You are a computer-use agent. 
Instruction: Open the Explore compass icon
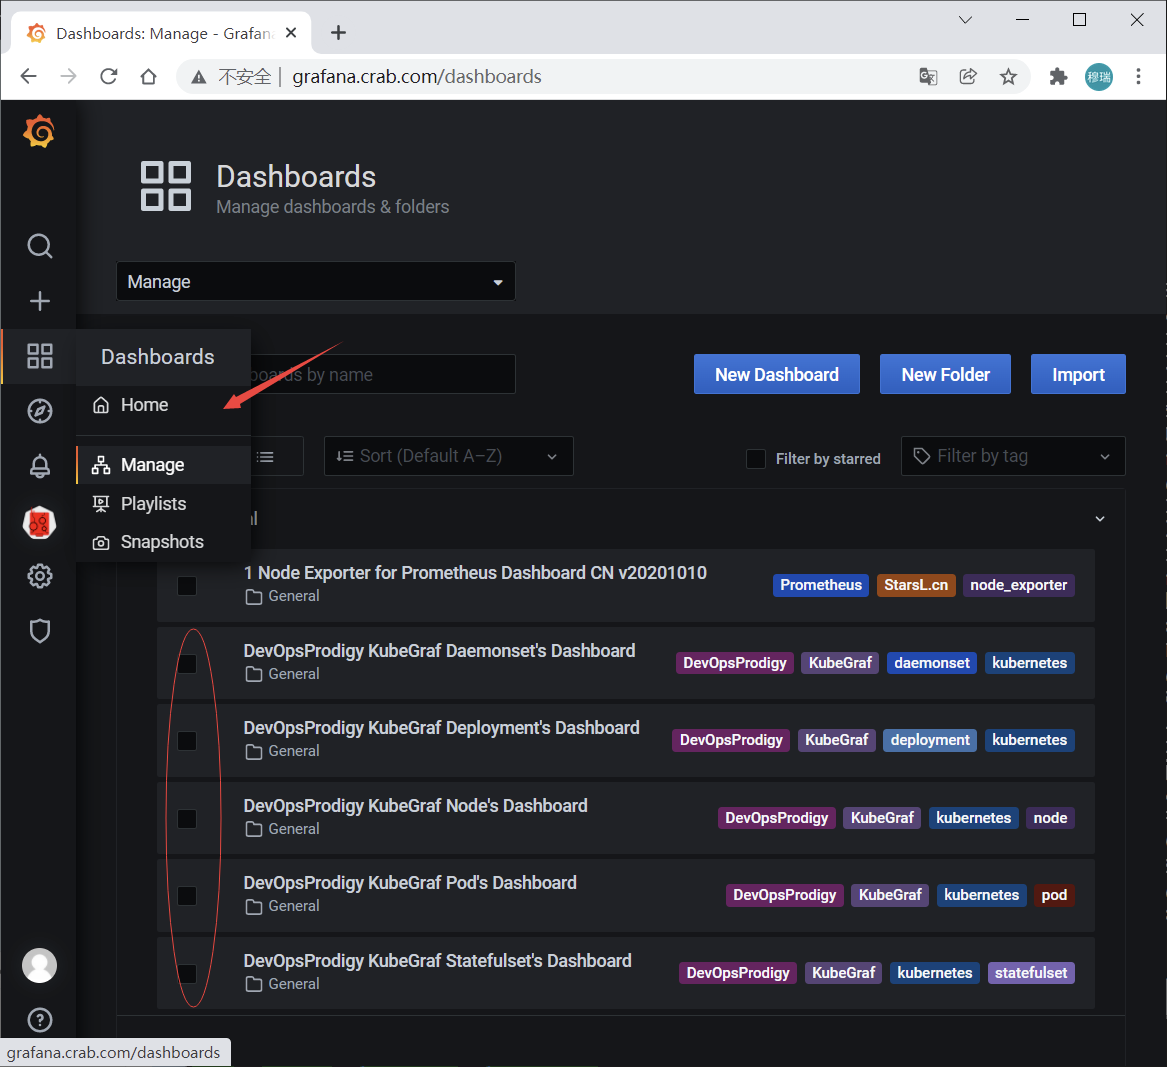(x=39, y=411)
